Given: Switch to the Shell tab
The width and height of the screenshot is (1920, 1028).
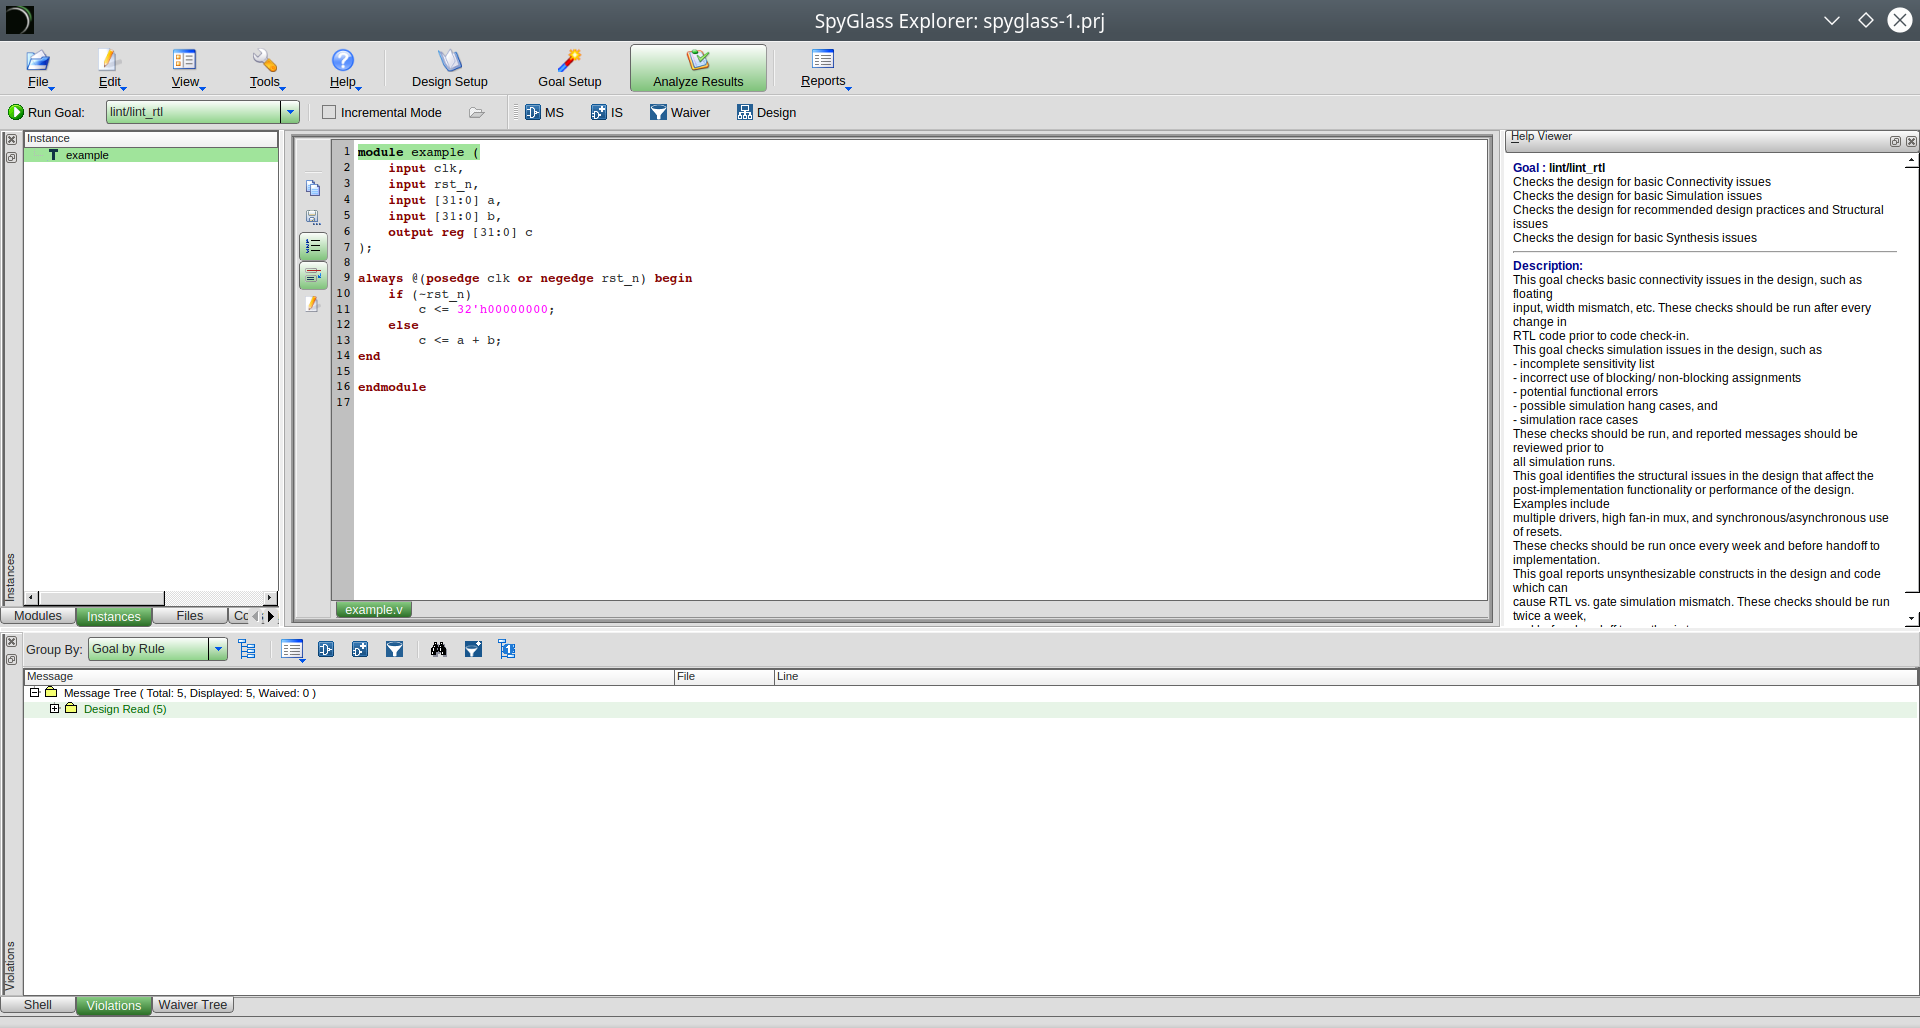Looking at the screenshot, I should pos(38,1005).
